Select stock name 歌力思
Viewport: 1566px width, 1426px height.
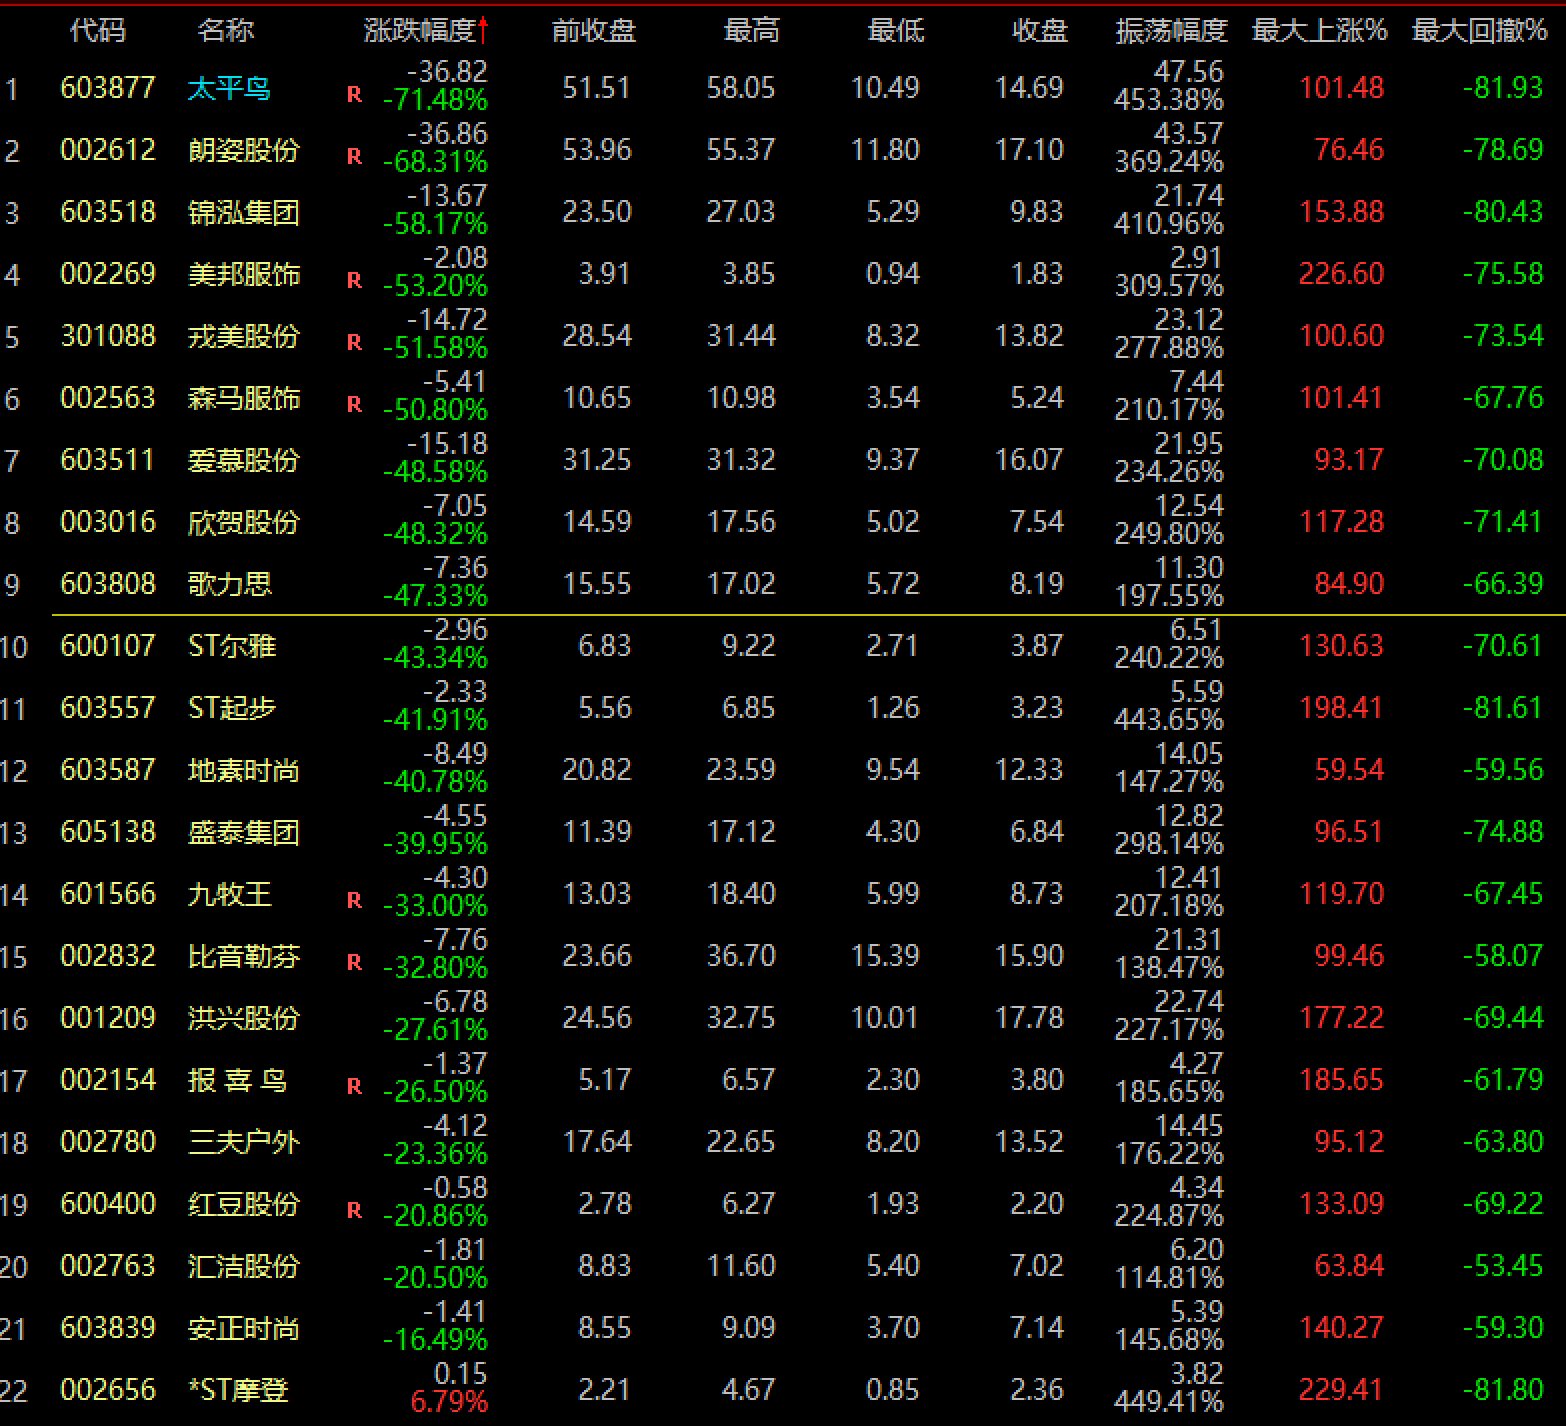click(229, 584)
